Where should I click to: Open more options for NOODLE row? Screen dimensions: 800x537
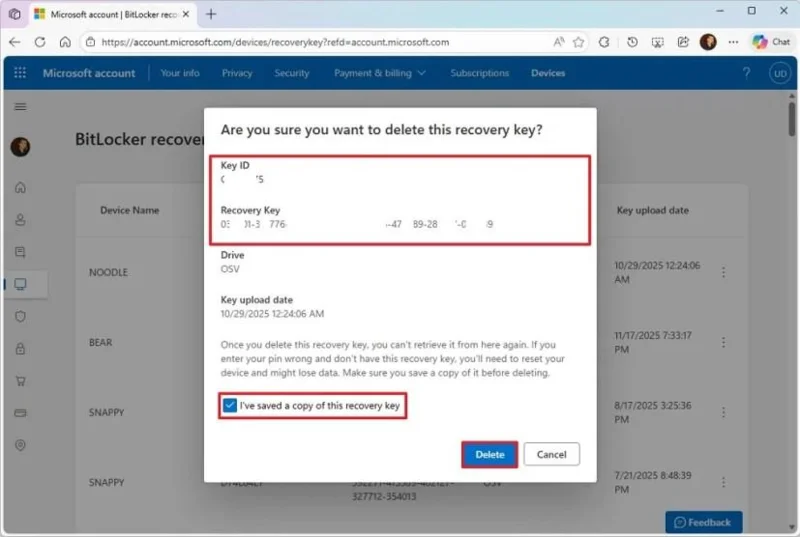723,272
